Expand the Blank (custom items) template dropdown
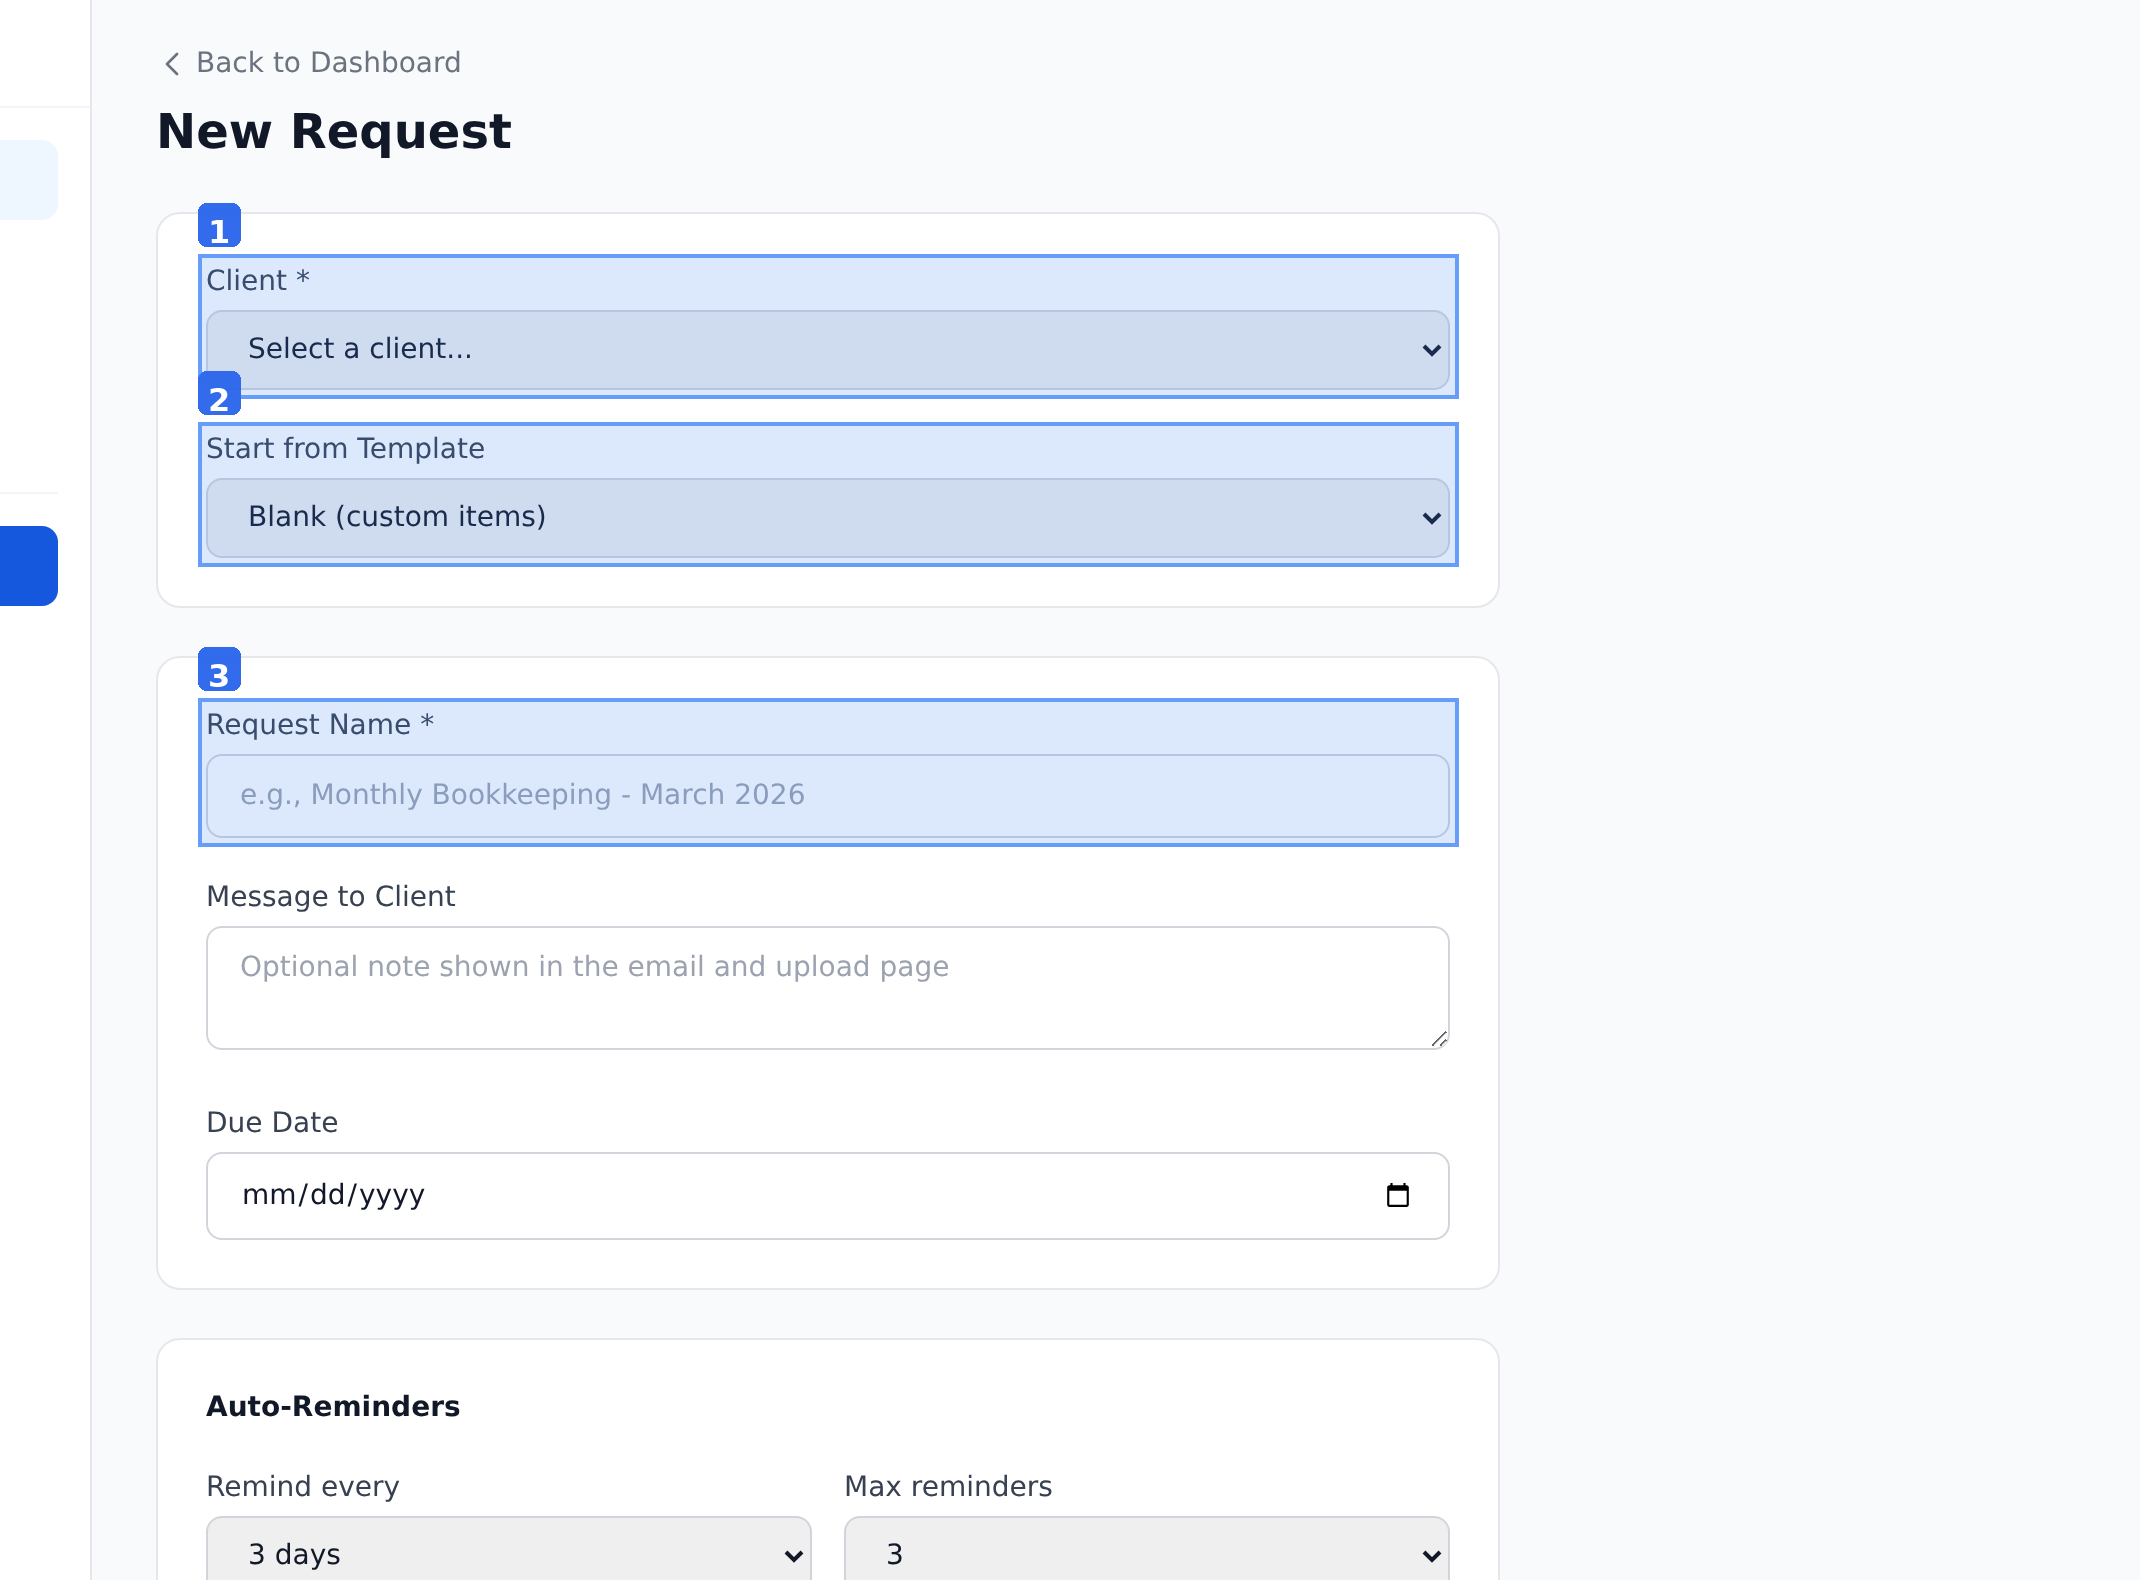 (x=827, y=517)
